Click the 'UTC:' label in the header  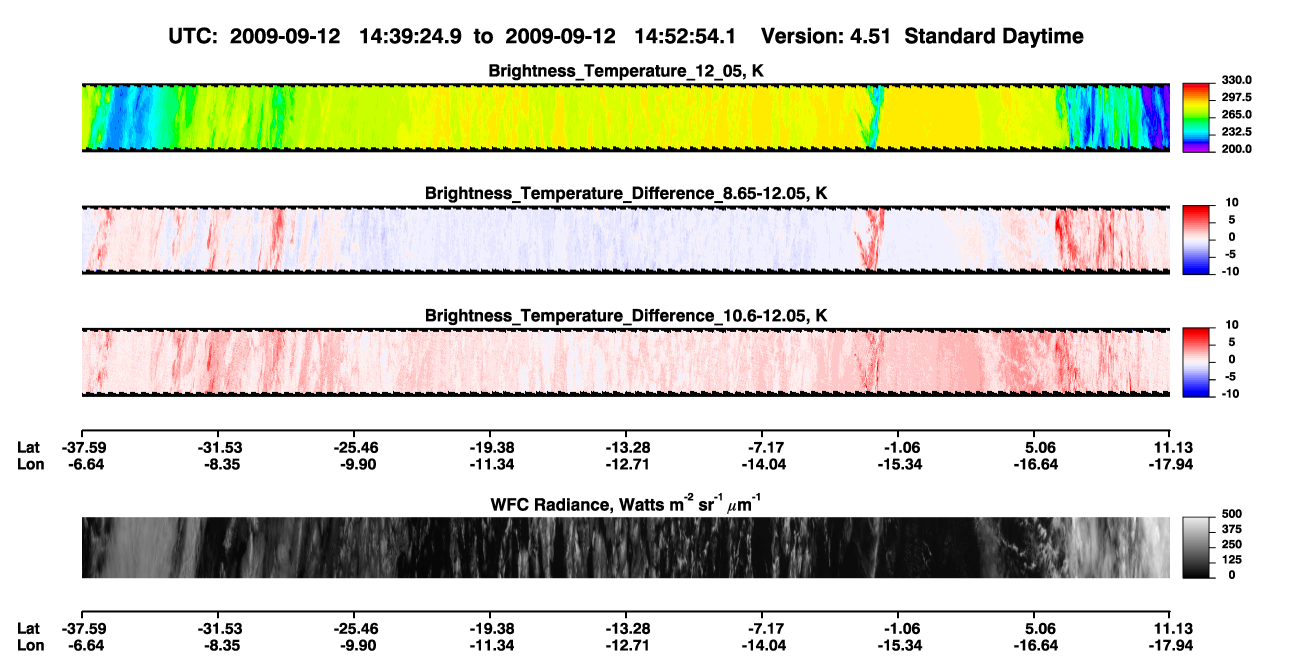194,36
